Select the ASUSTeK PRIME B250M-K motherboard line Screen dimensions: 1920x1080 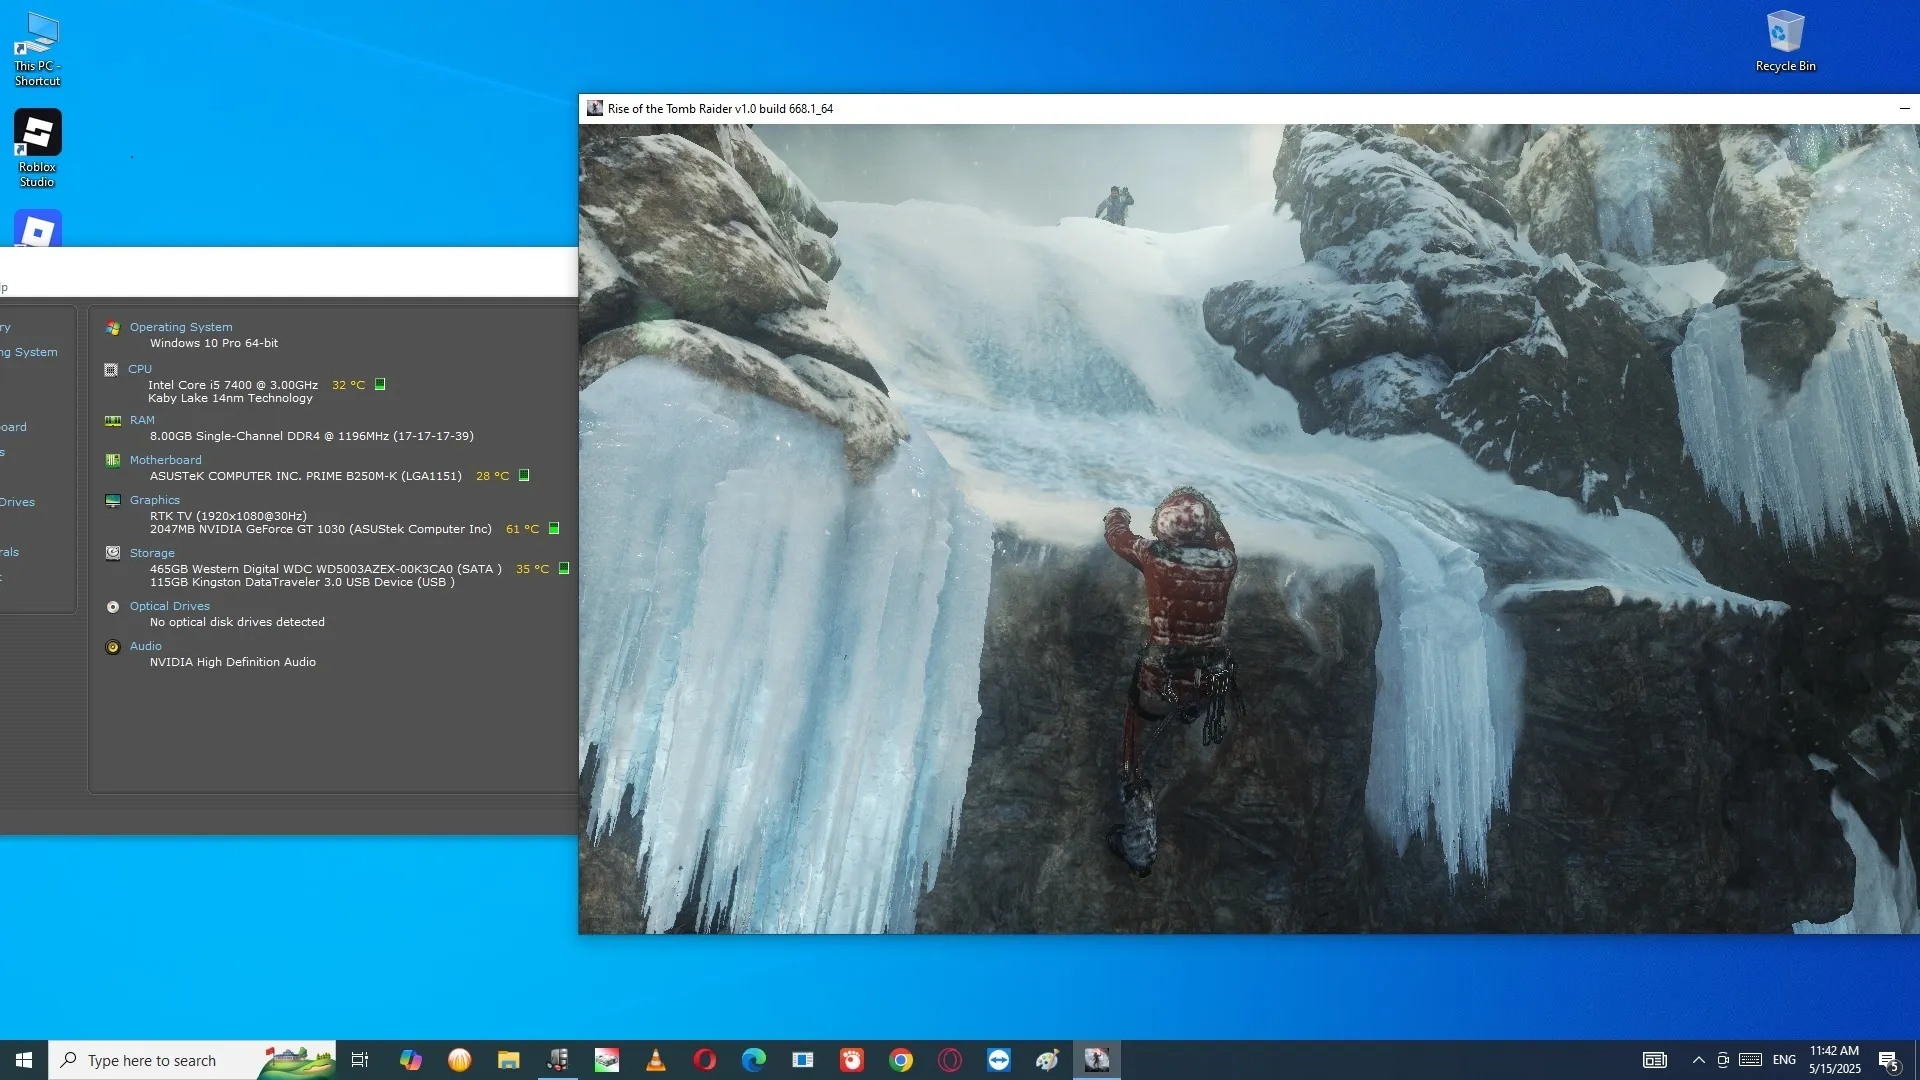(x=306, y=476)
